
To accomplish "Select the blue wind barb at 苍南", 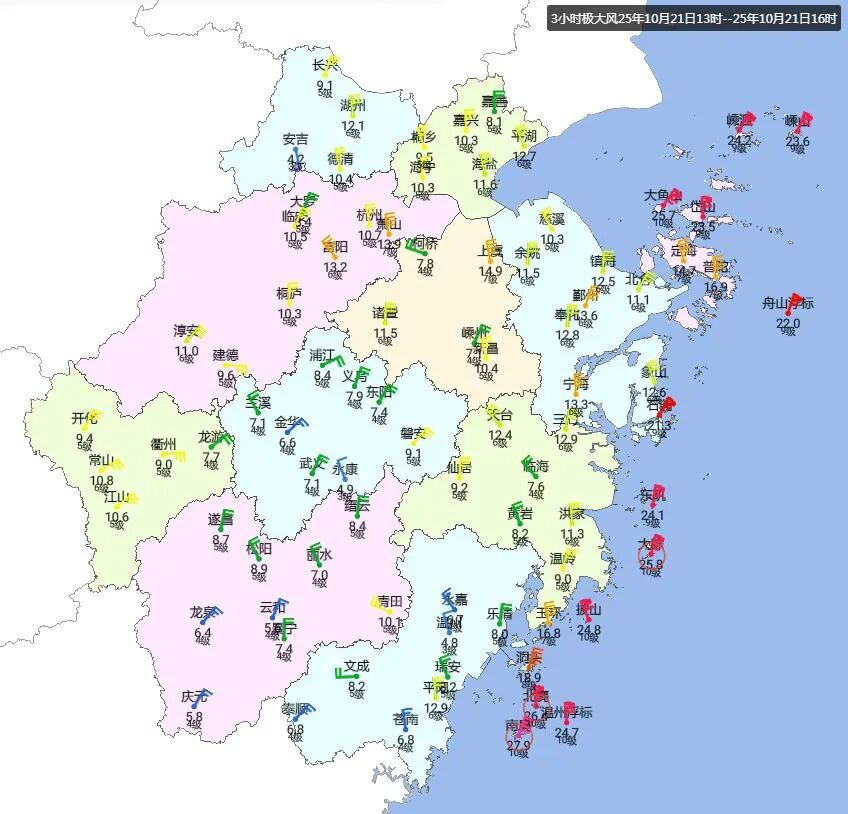I will (406, 718).
